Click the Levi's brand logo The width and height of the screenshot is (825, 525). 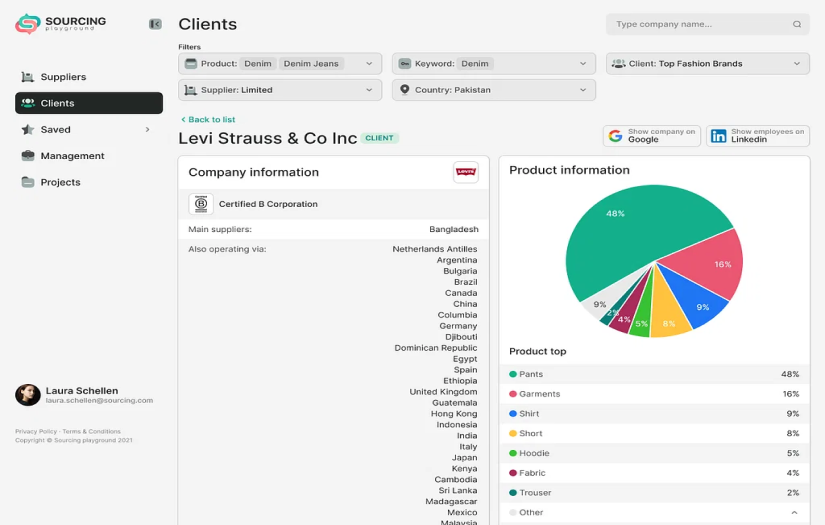click(465, 172)
